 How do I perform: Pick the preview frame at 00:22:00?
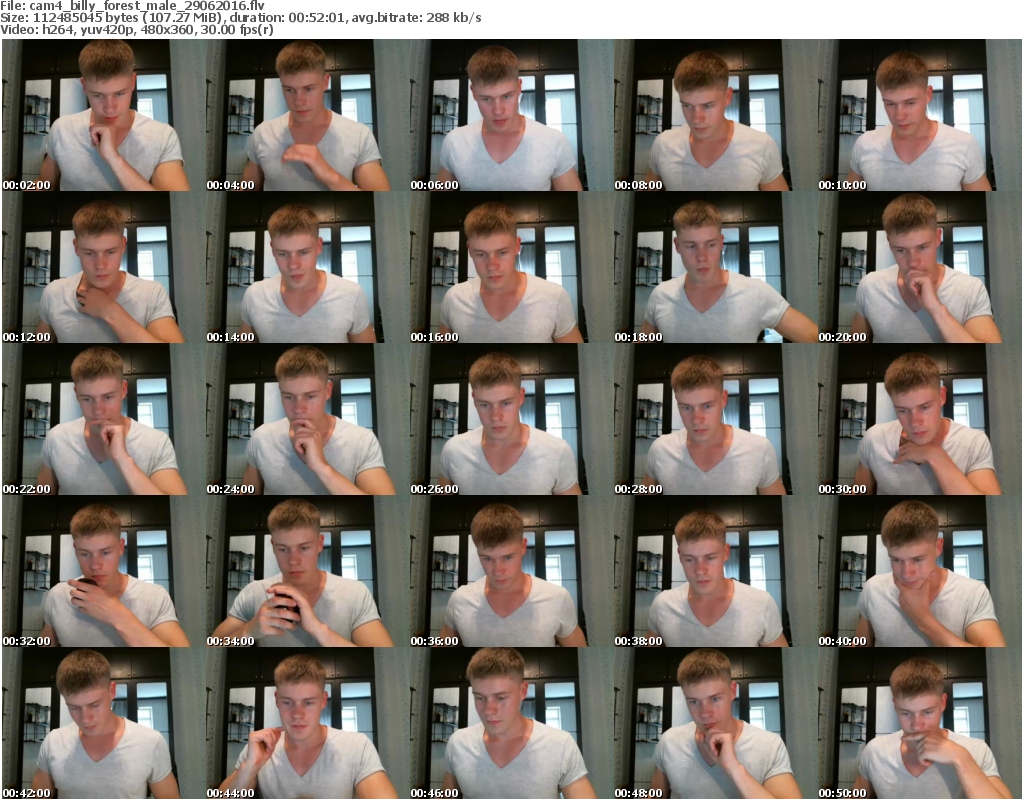[103, 419]
